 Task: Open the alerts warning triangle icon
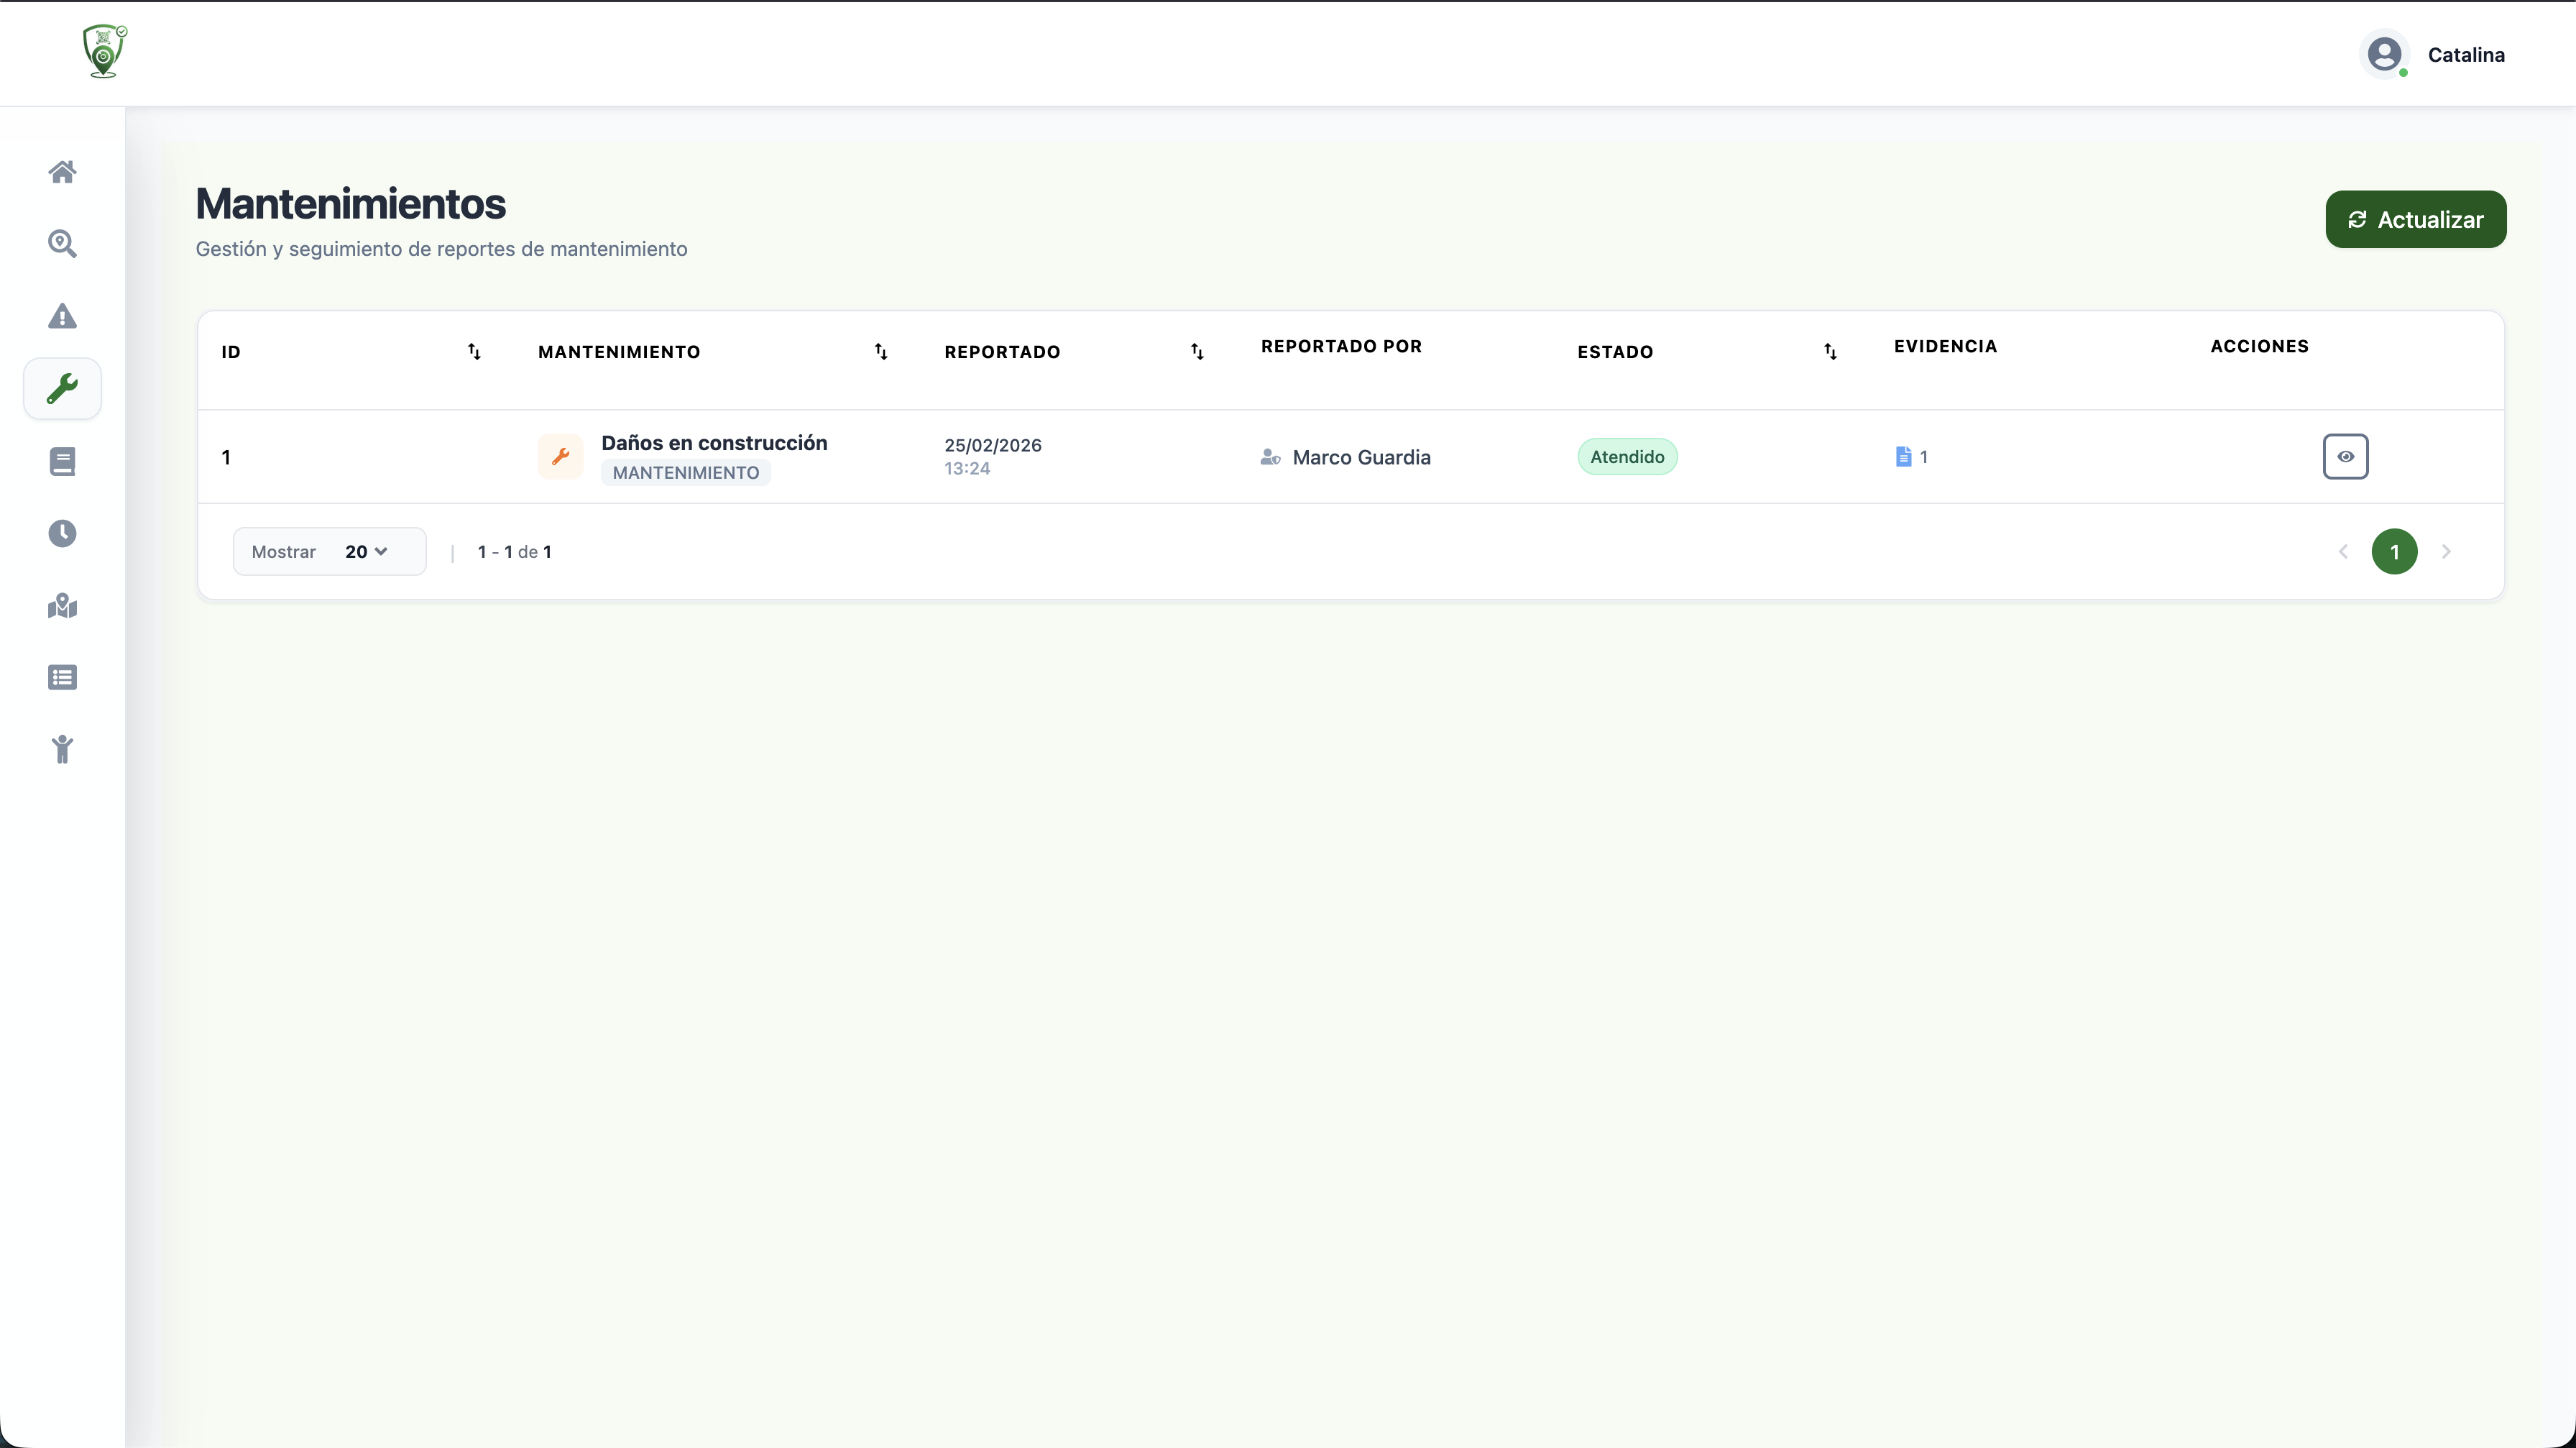click(x=62, y=316)
